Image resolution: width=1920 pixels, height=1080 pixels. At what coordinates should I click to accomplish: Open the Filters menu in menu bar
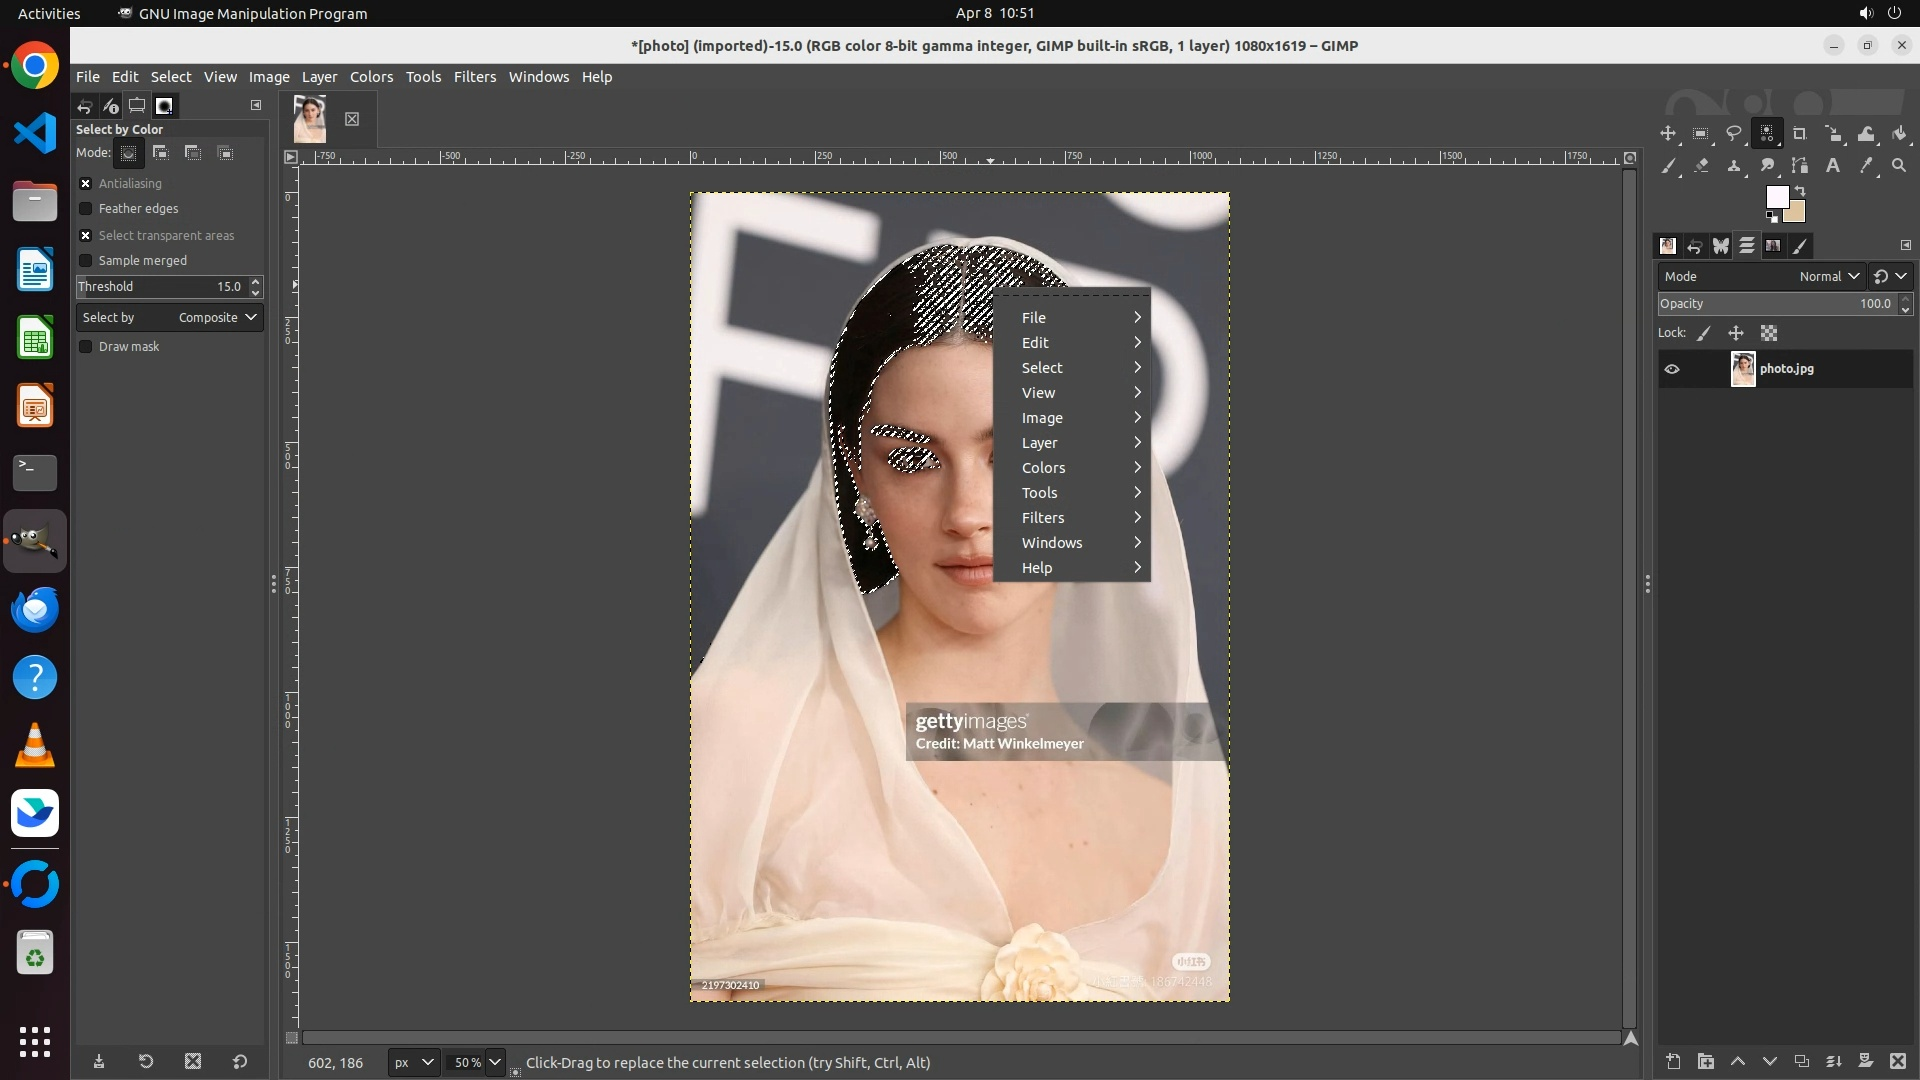474,77
